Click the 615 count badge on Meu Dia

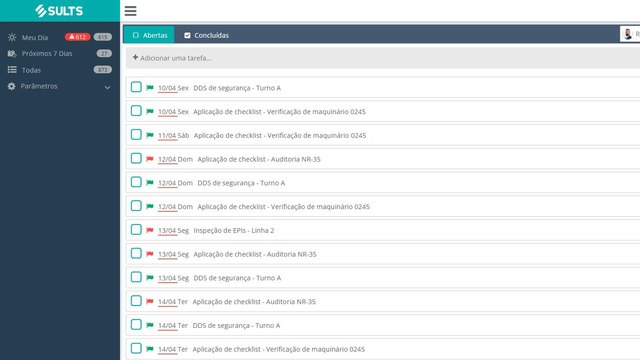pos(102,37)
